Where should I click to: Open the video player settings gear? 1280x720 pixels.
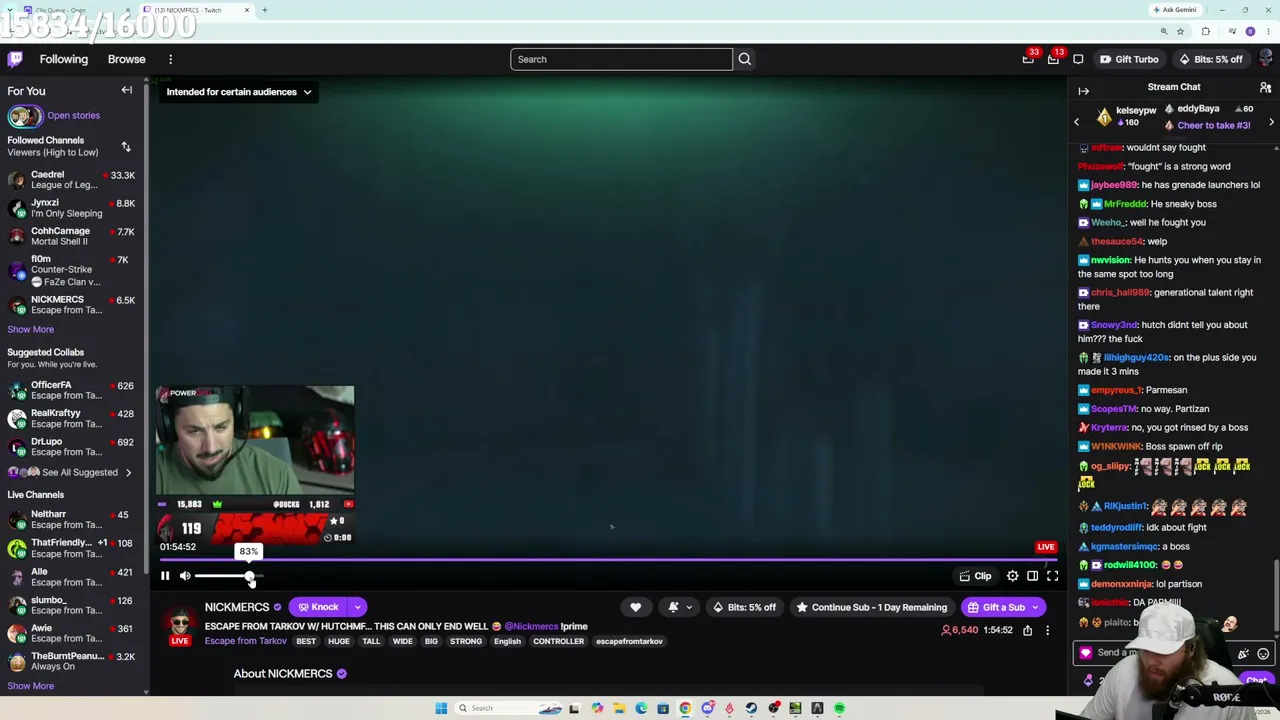click(x=1013, y=576)
